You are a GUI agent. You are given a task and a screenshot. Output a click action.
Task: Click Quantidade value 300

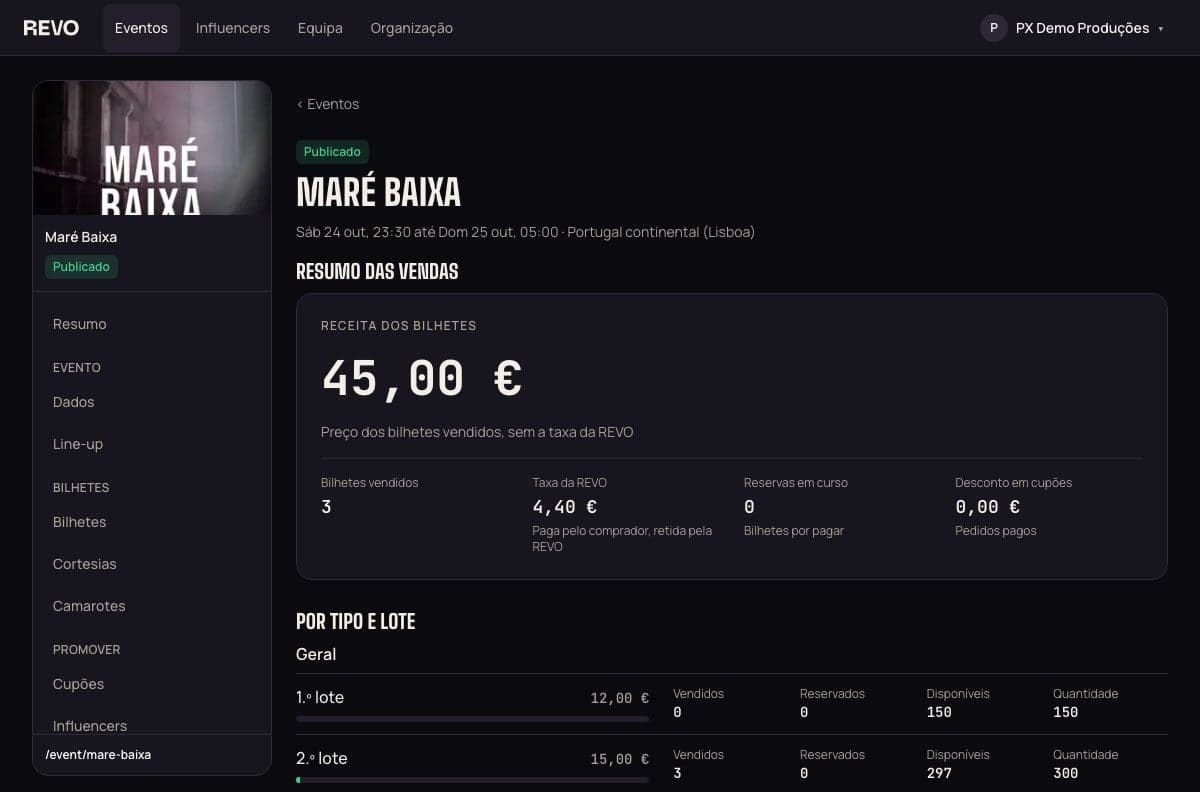1066,773
